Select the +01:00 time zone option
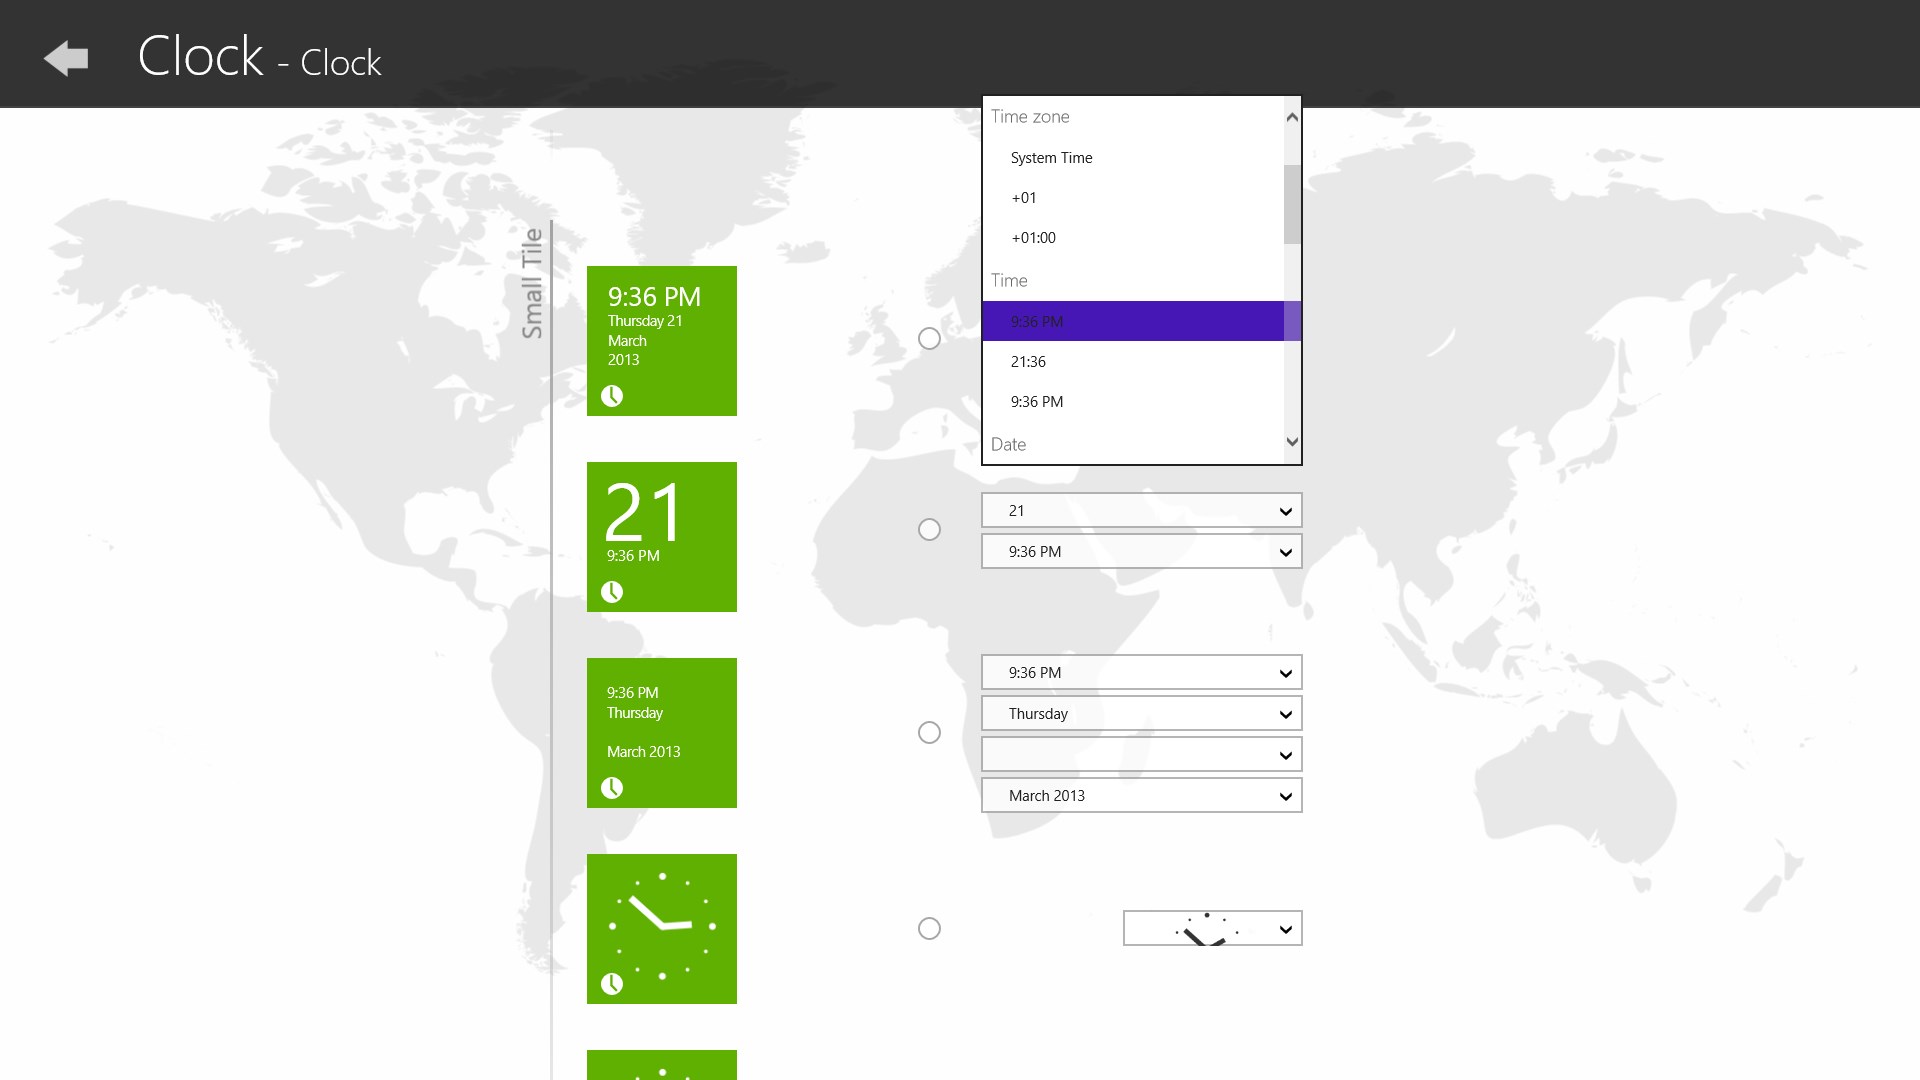 [x=1033, y=238]
